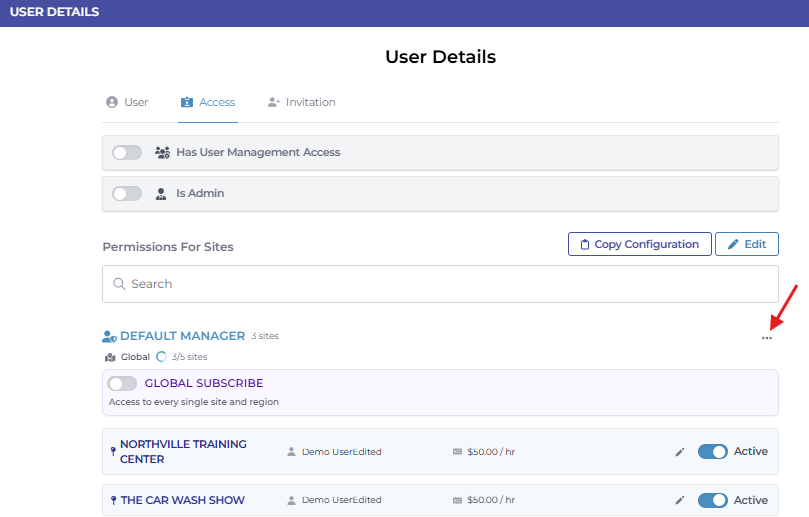Turn on the Is Admin toggle
Screen dimensions: 809x517
click(127, 194)
